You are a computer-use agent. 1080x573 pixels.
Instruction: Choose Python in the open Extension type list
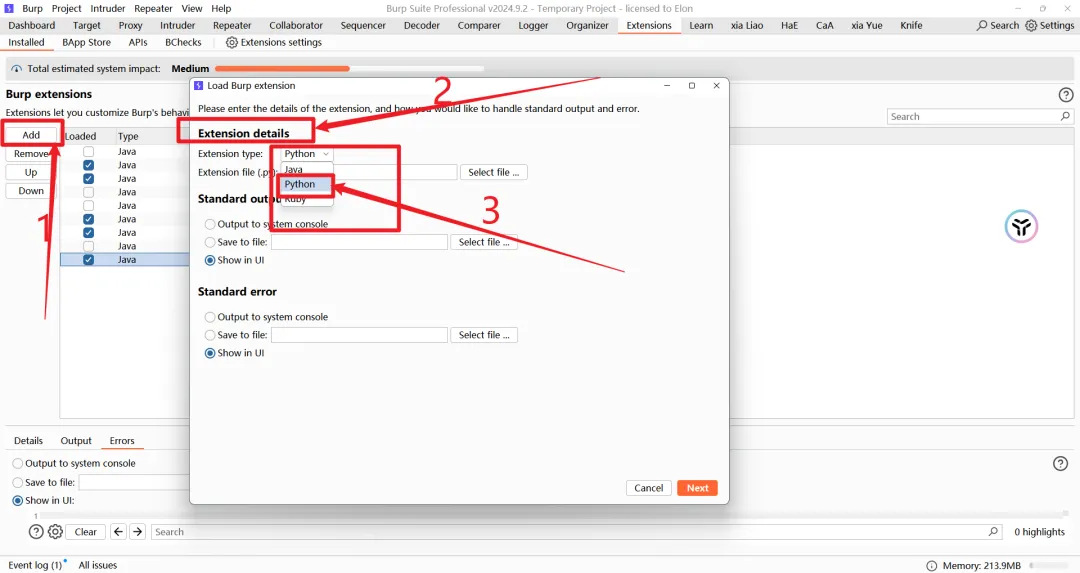(307, 184)
